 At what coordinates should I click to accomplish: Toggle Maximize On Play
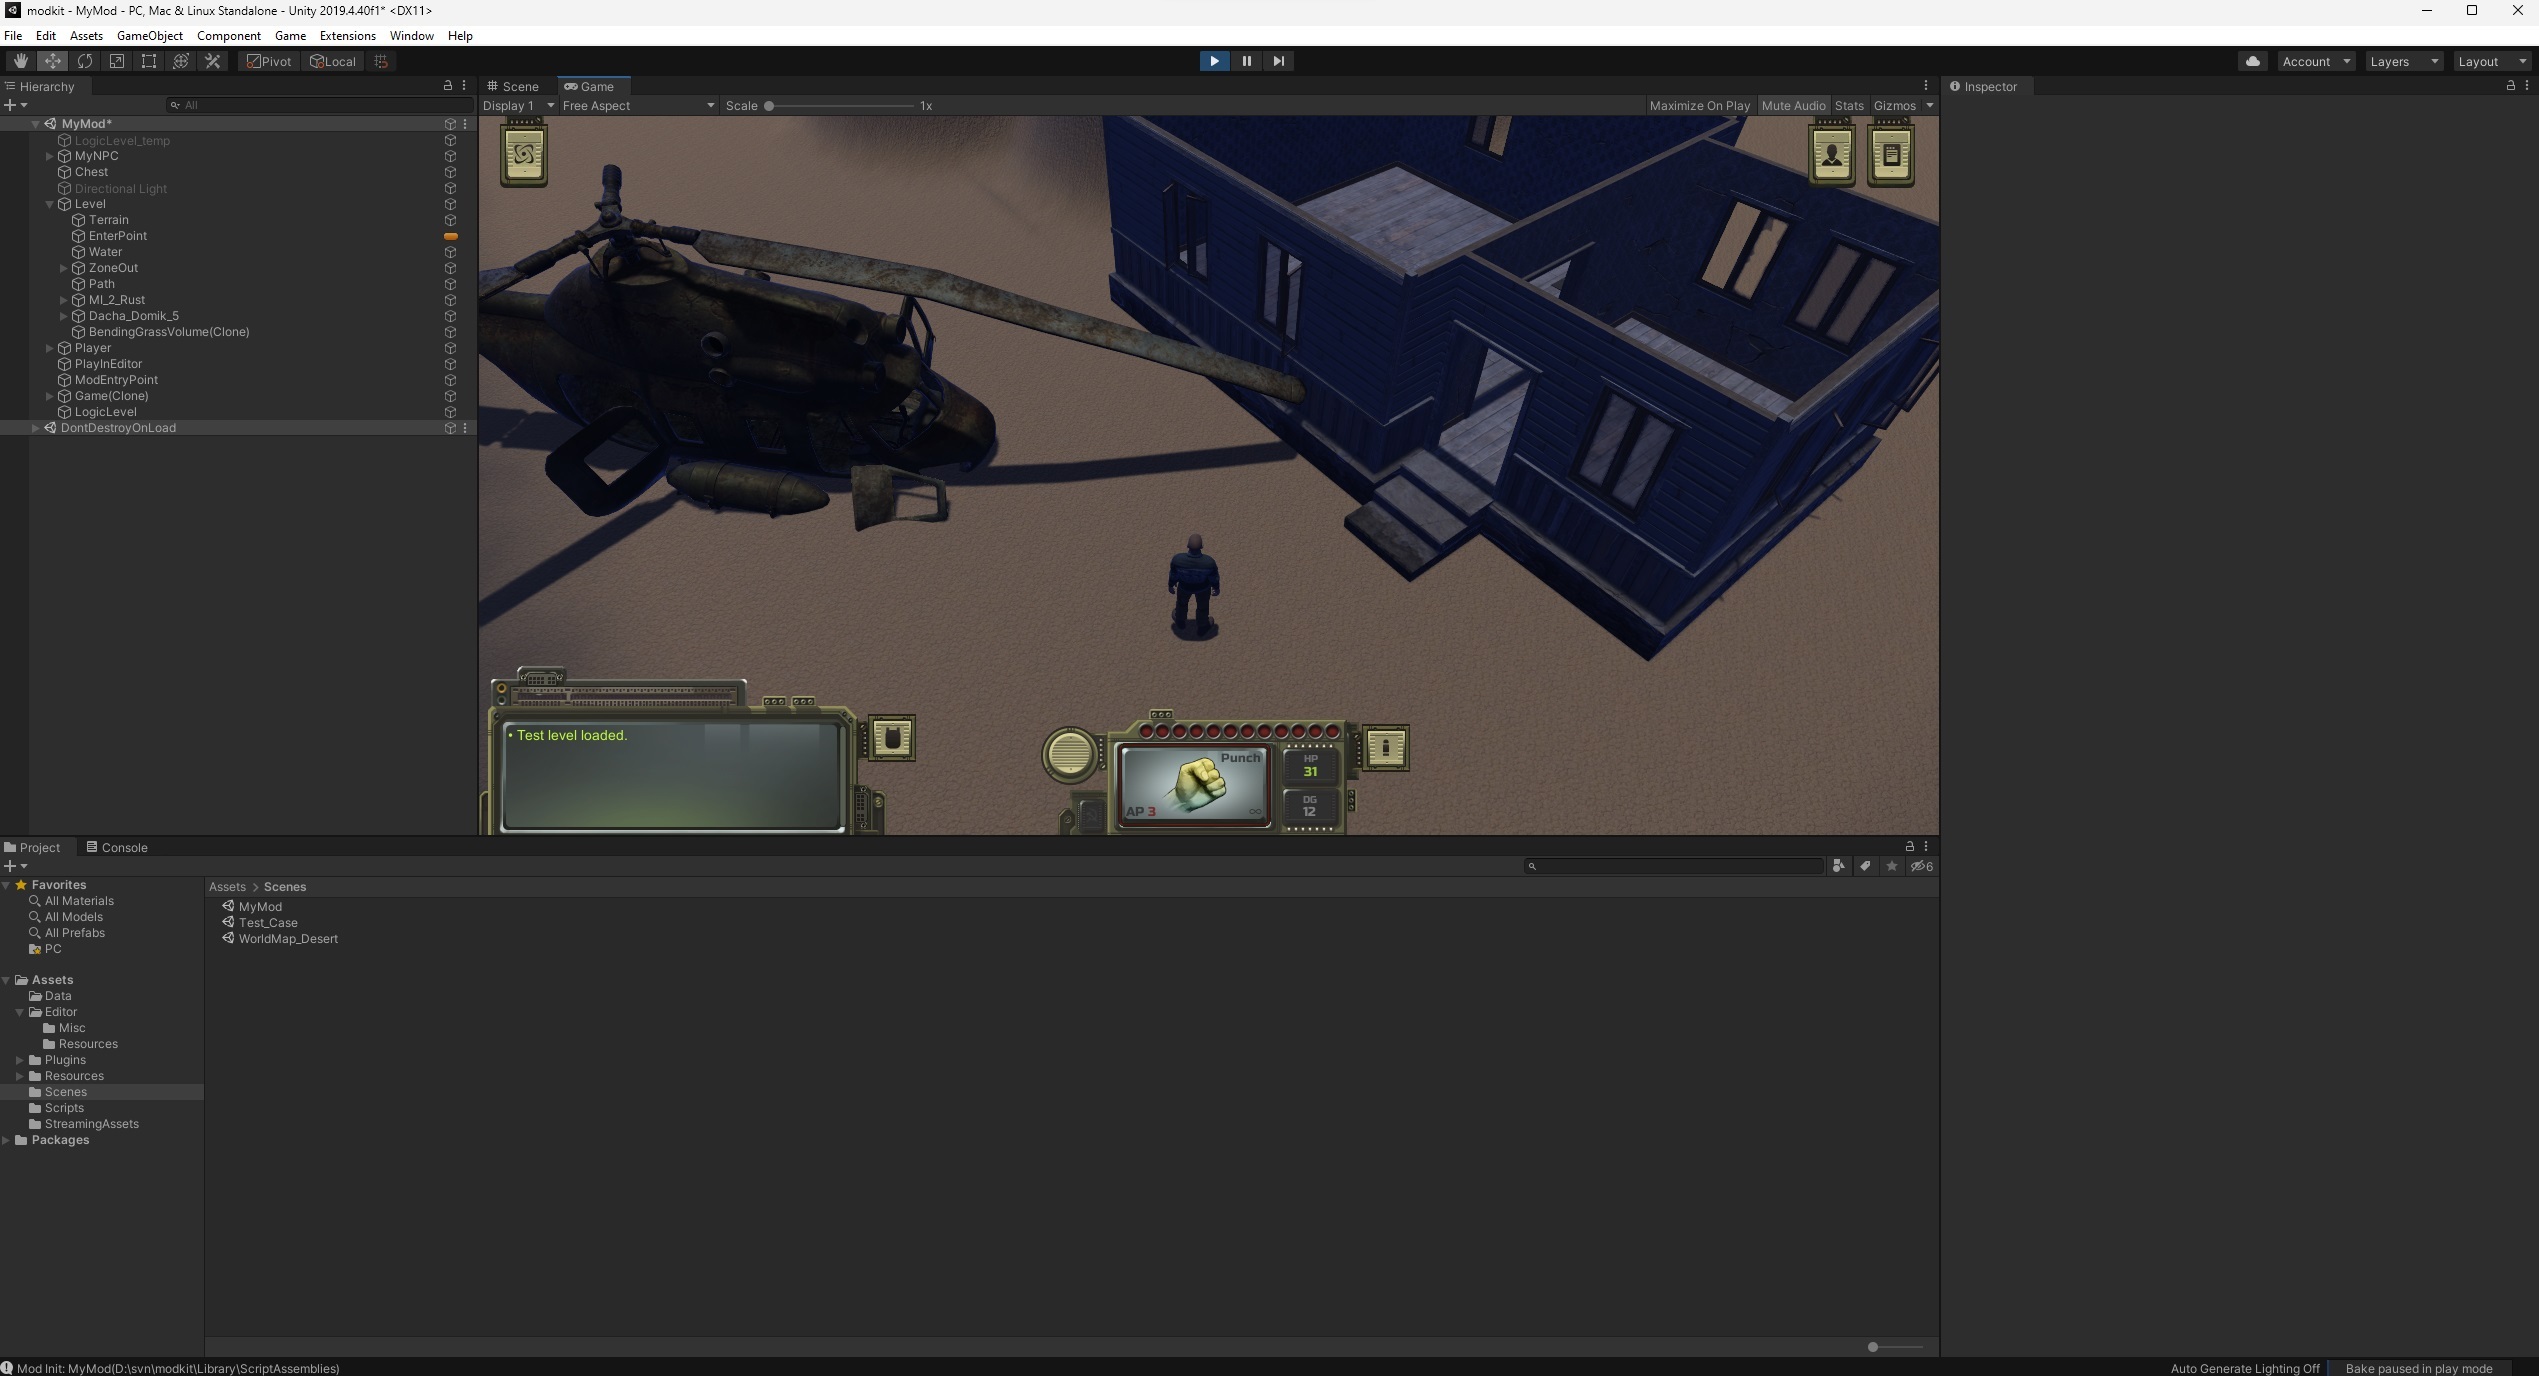(x=1699, y=105)
